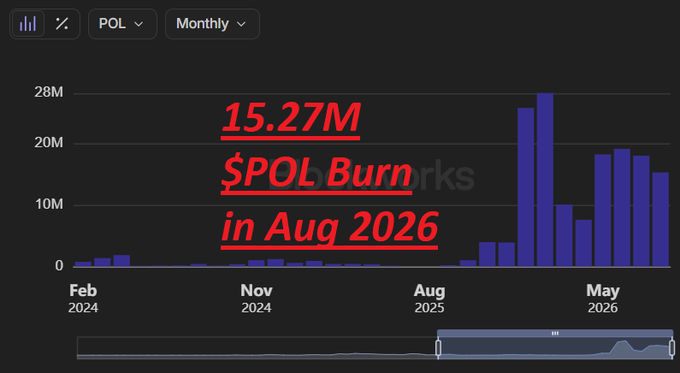Viewport: 680px width, 373px height.
Task: Open the POL denomination dropdown
Action: 122,24
